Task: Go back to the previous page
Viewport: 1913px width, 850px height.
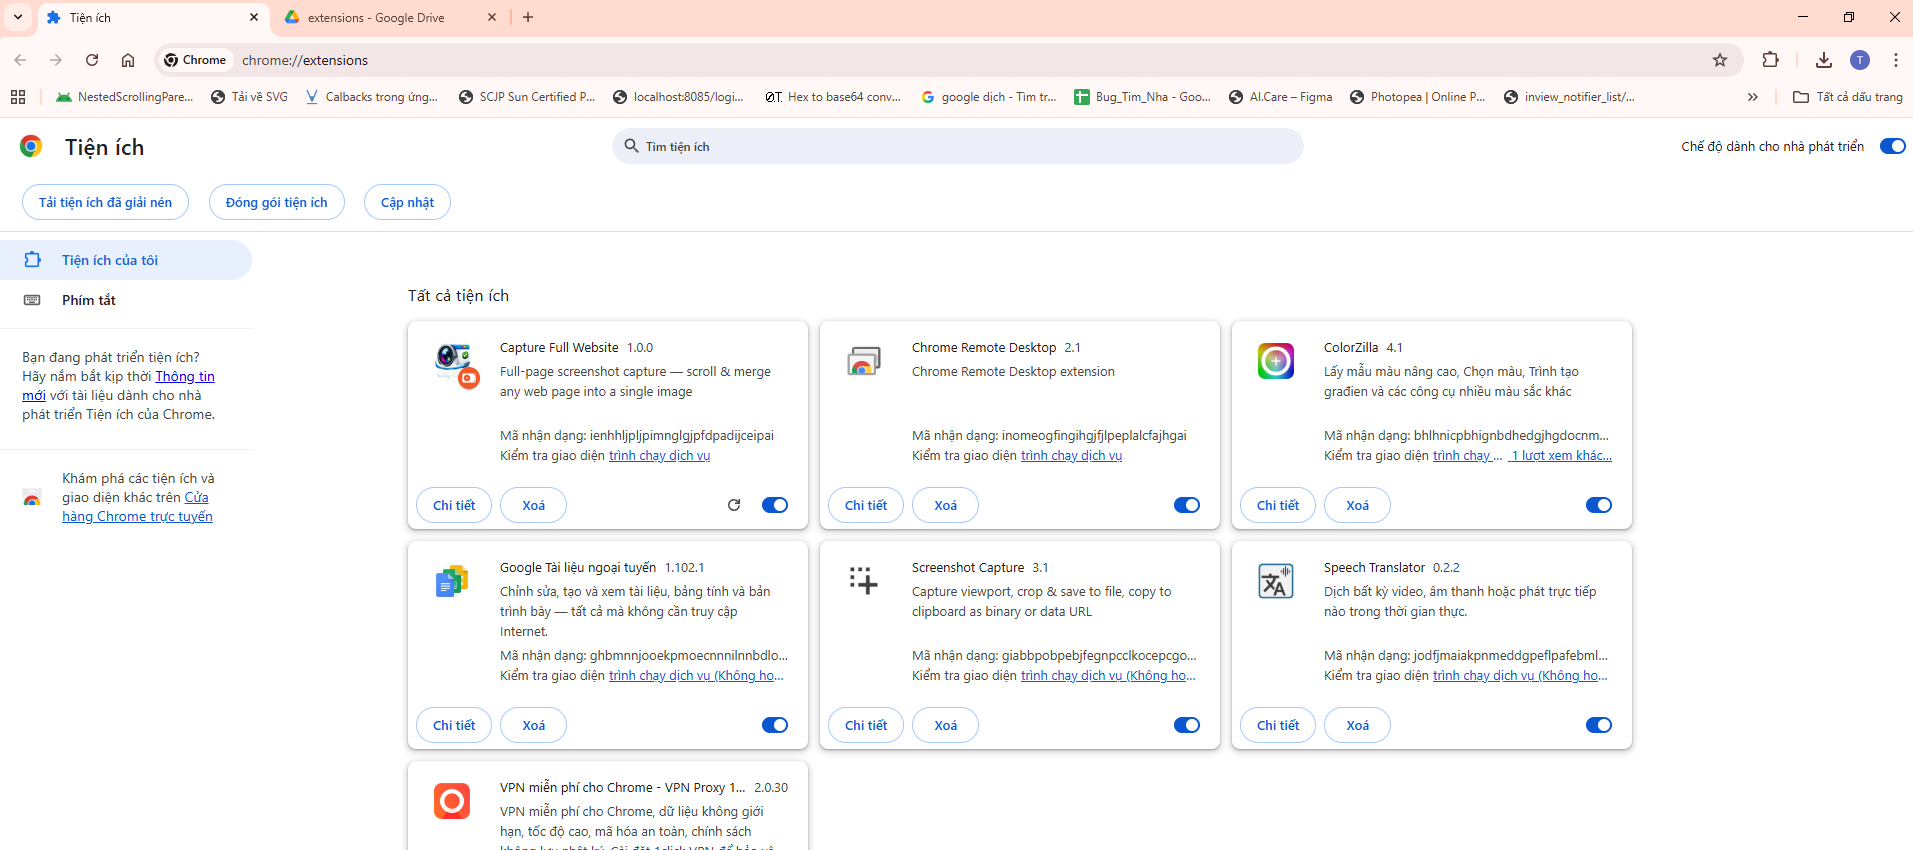Action: point(20,60)
